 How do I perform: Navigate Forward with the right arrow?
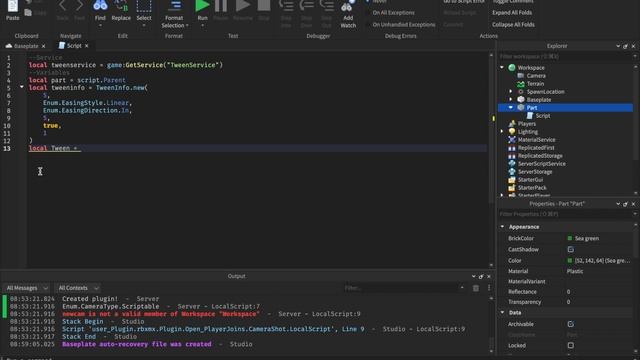tap(80, 5)
